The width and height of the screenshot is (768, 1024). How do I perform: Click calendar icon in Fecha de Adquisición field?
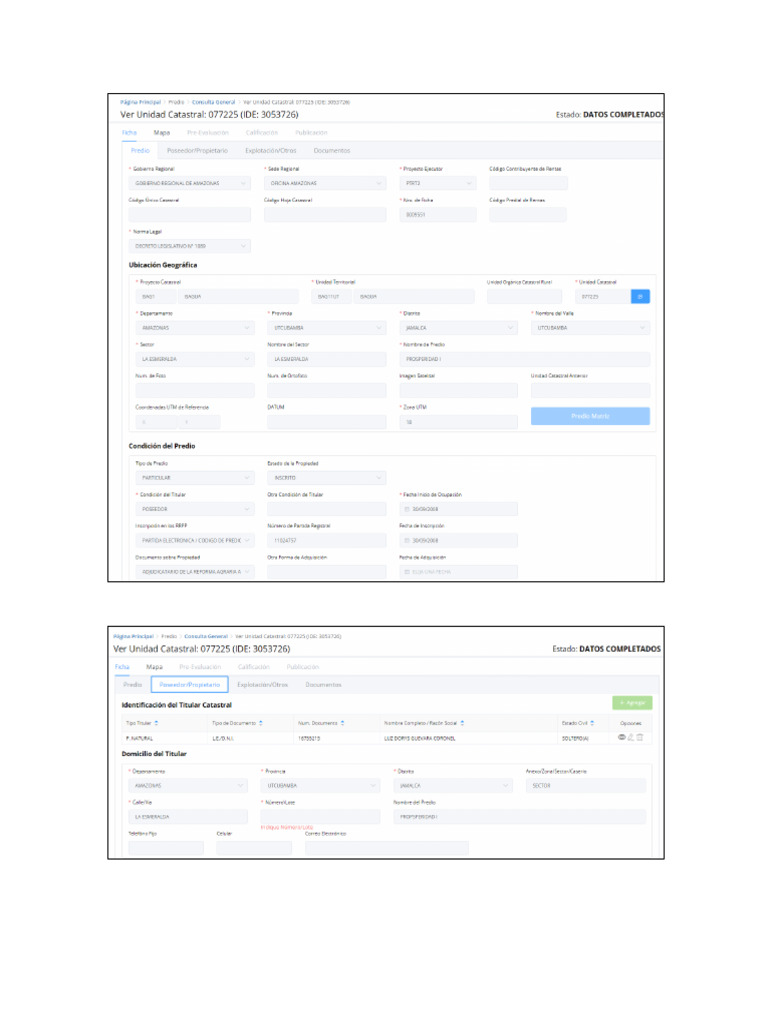(x=407, y=572)
